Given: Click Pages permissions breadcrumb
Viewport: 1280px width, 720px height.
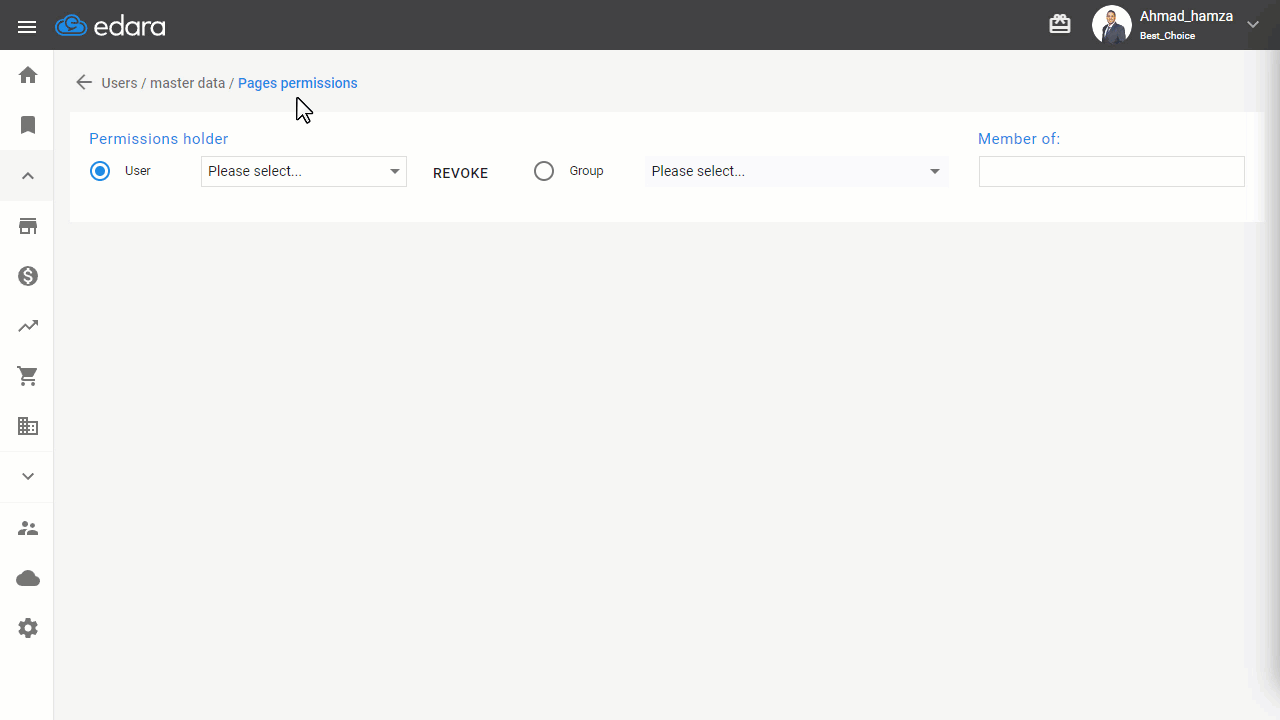Looking at the screenshot, I should 297,83.
